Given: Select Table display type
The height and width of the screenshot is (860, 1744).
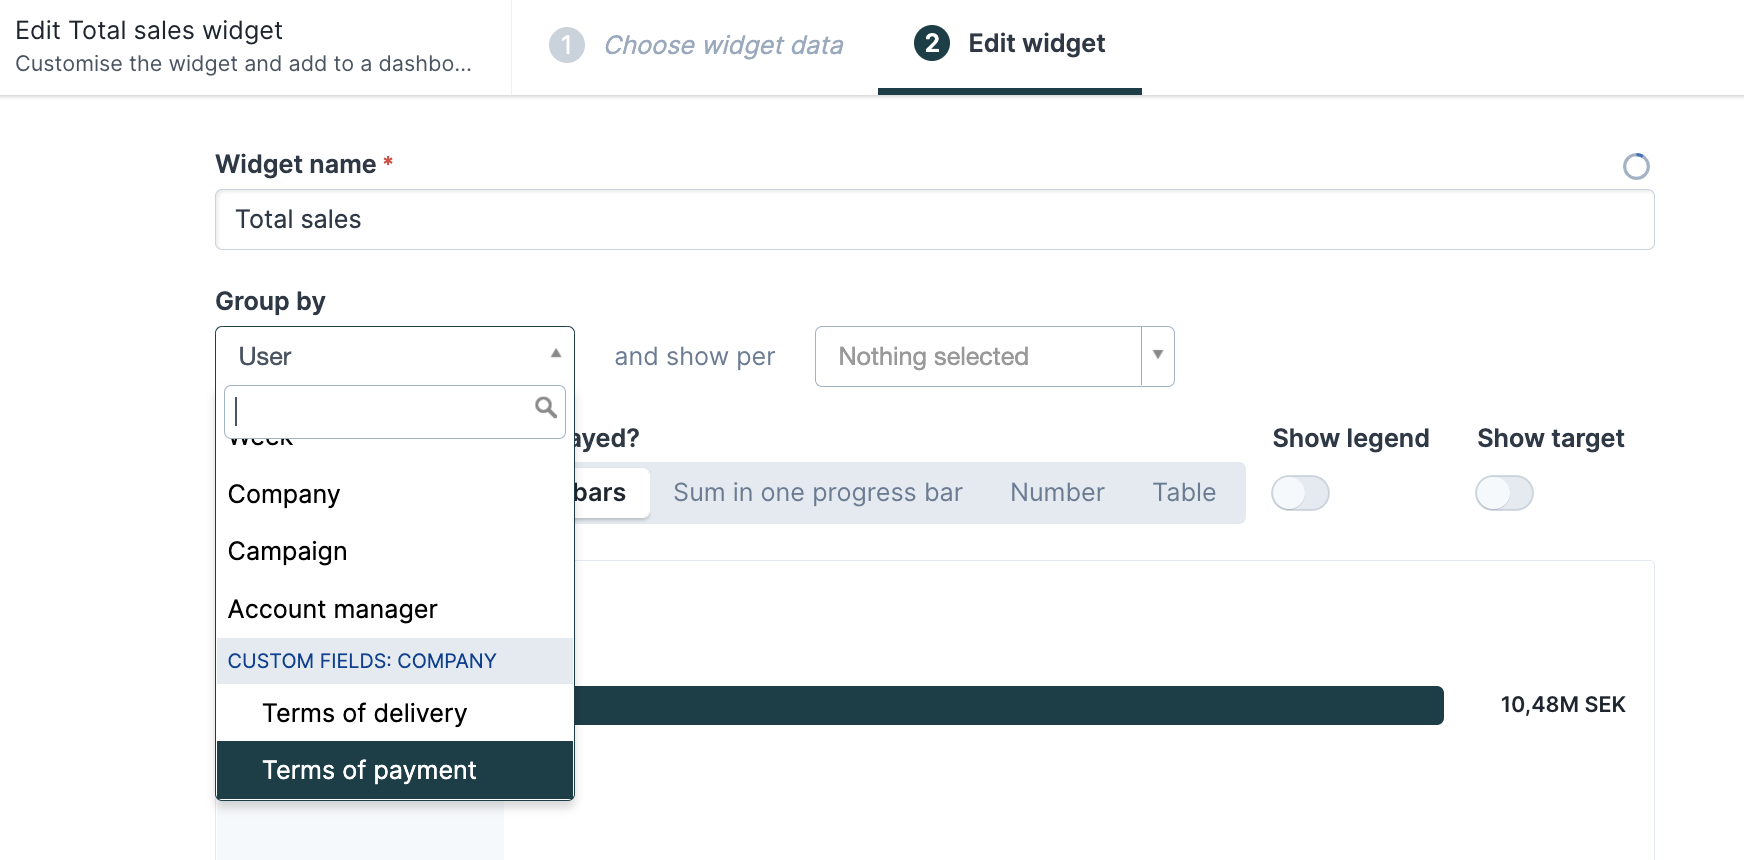Looking at the screenshot, I should click(x=1184, y=493).
